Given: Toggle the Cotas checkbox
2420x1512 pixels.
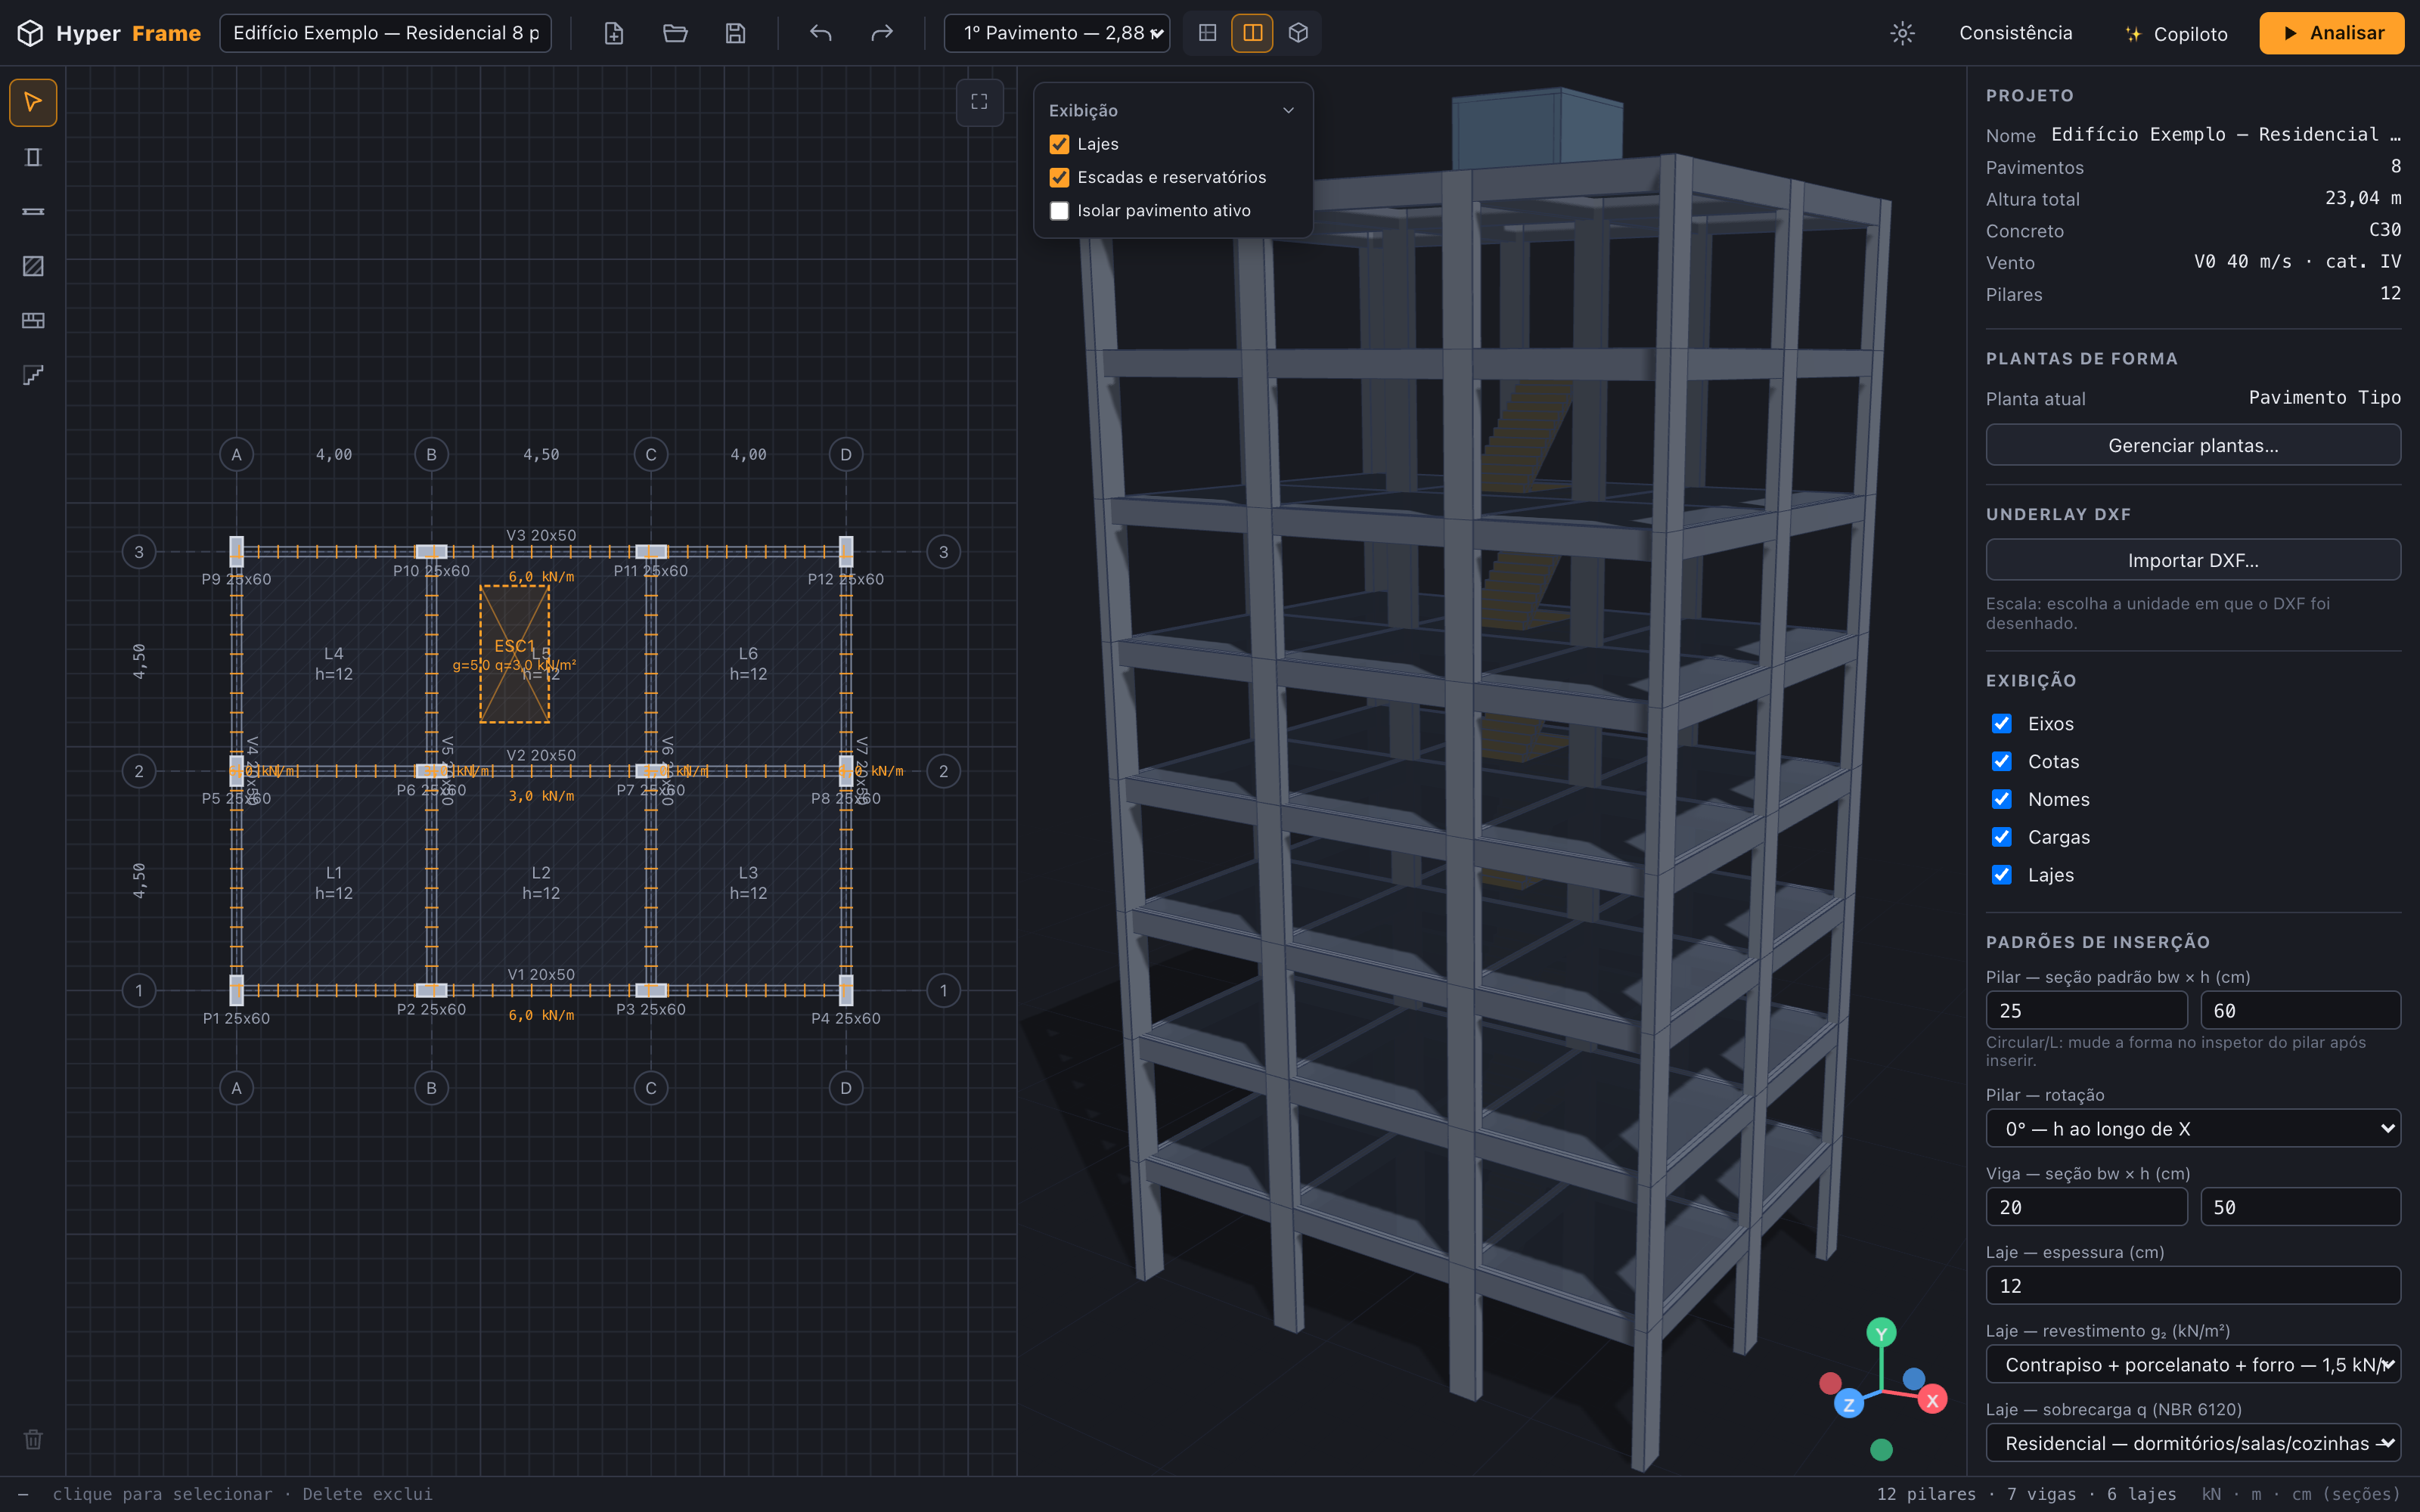Looking at the screenshot, I should tap(2002, 761).
